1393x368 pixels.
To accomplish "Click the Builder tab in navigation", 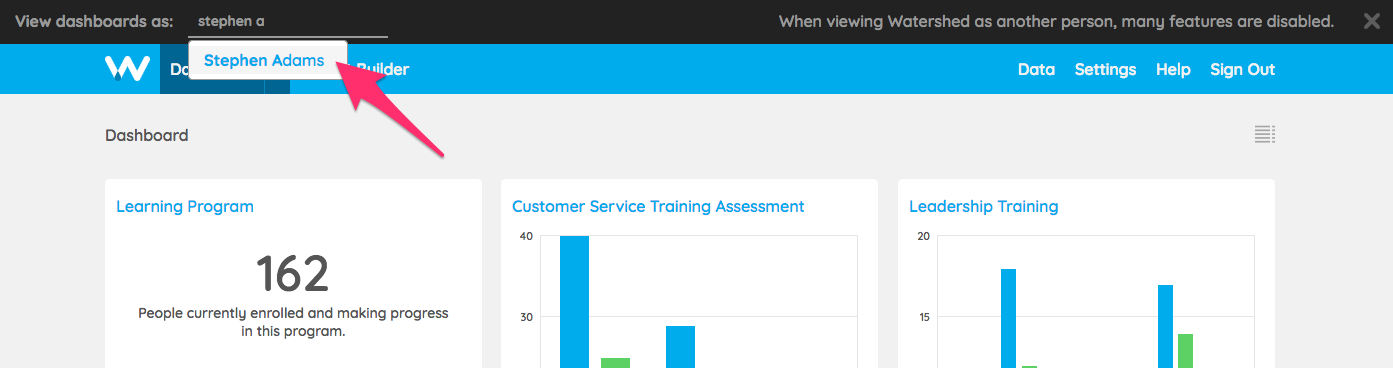I will [x=382, y=69].
